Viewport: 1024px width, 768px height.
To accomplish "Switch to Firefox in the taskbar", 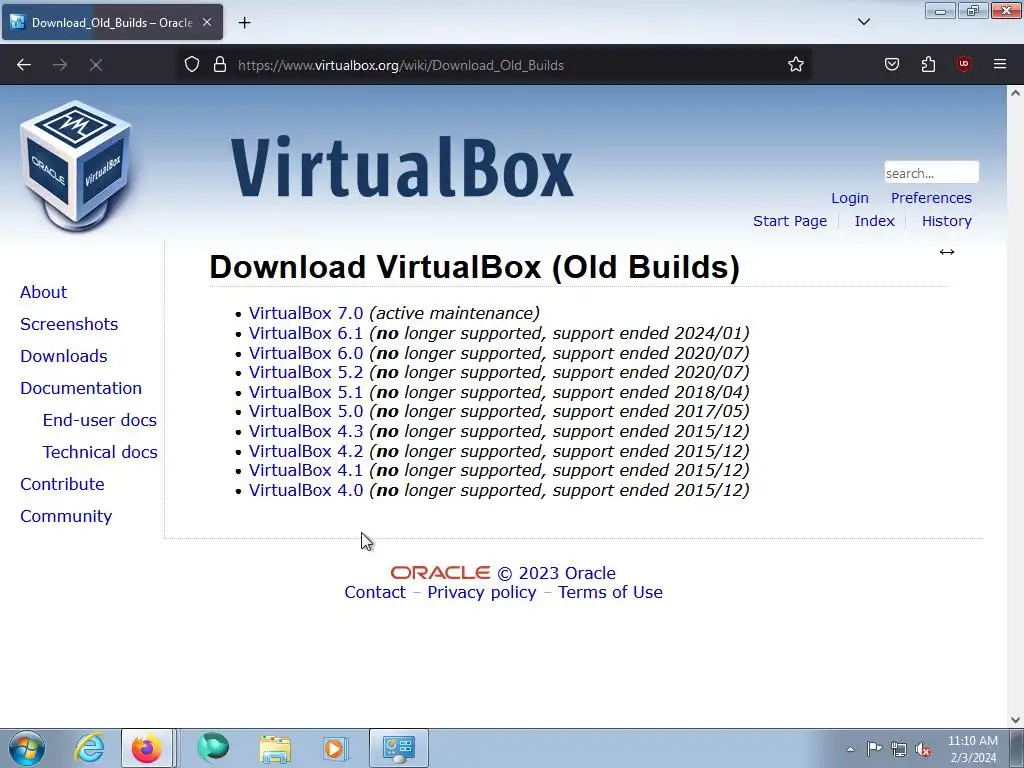I will pos(147,748).
